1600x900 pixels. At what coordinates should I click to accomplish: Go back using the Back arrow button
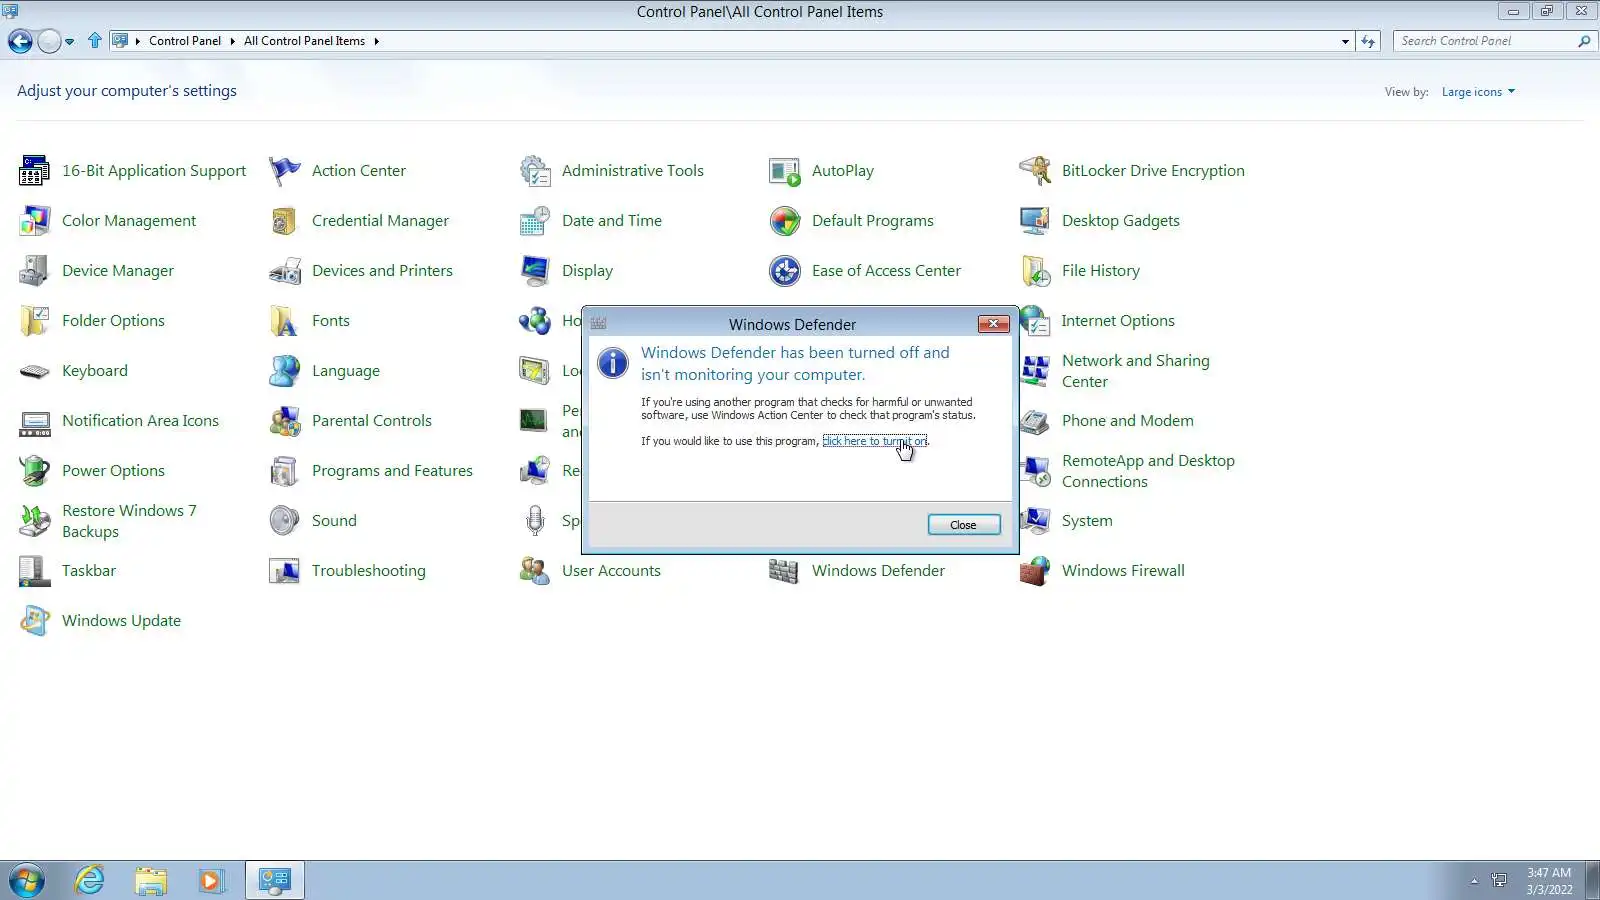[20, 41]
